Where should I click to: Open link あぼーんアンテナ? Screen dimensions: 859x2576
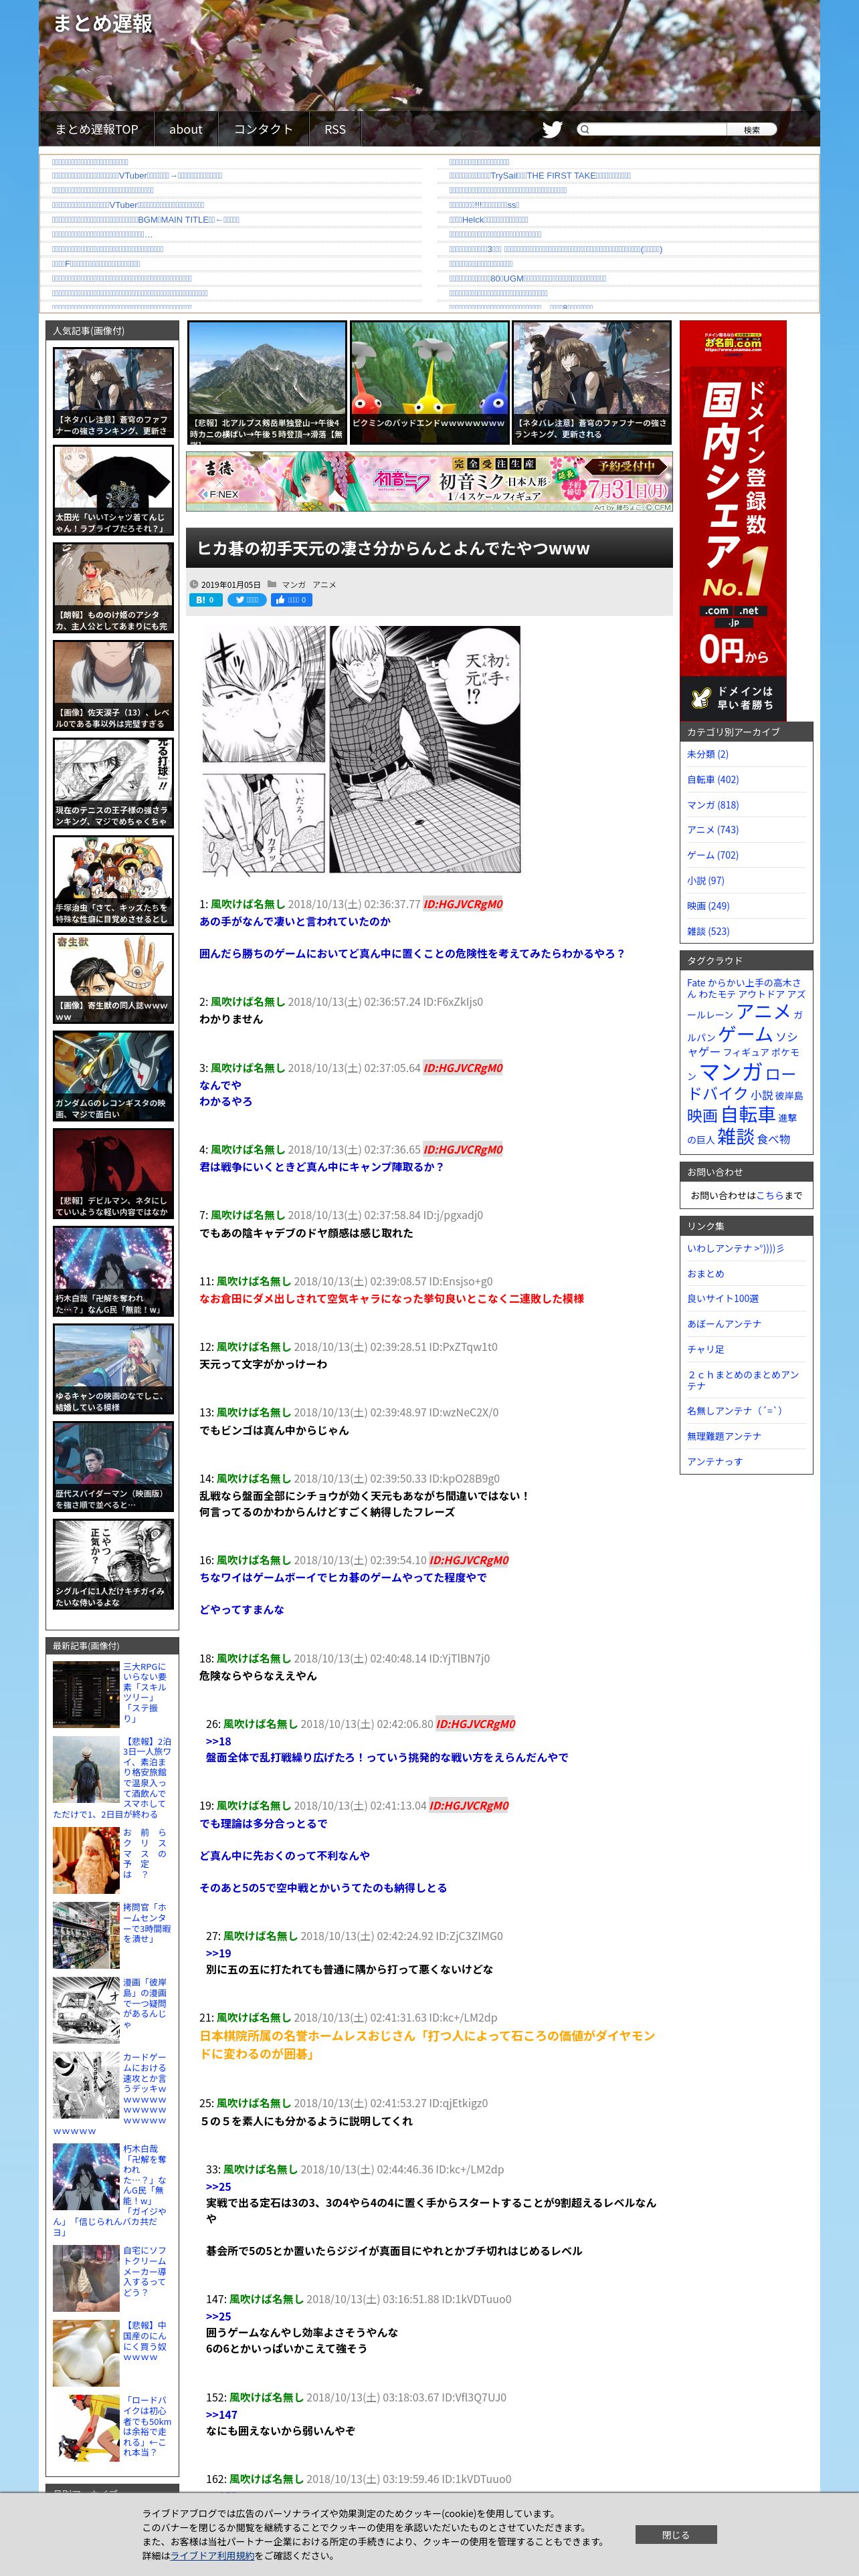pos(724,1323)
